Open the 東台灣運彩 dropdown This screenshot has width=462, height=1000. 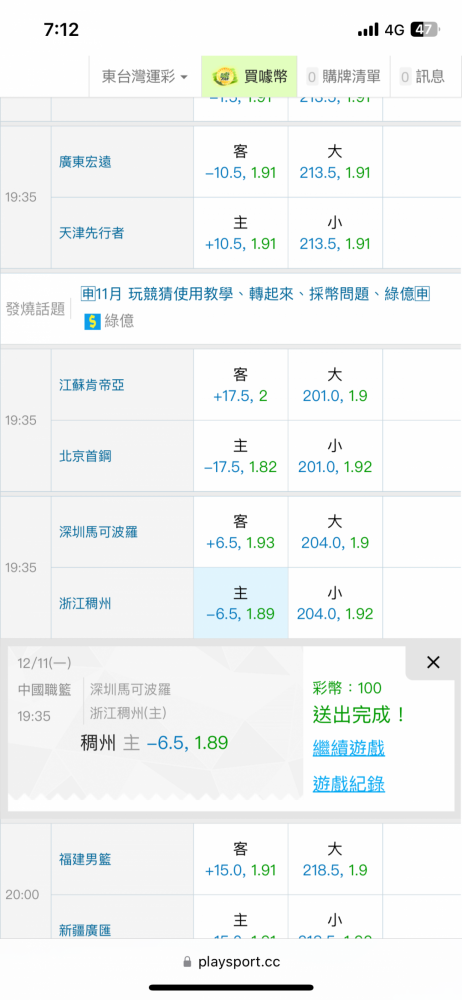(145, 77)
